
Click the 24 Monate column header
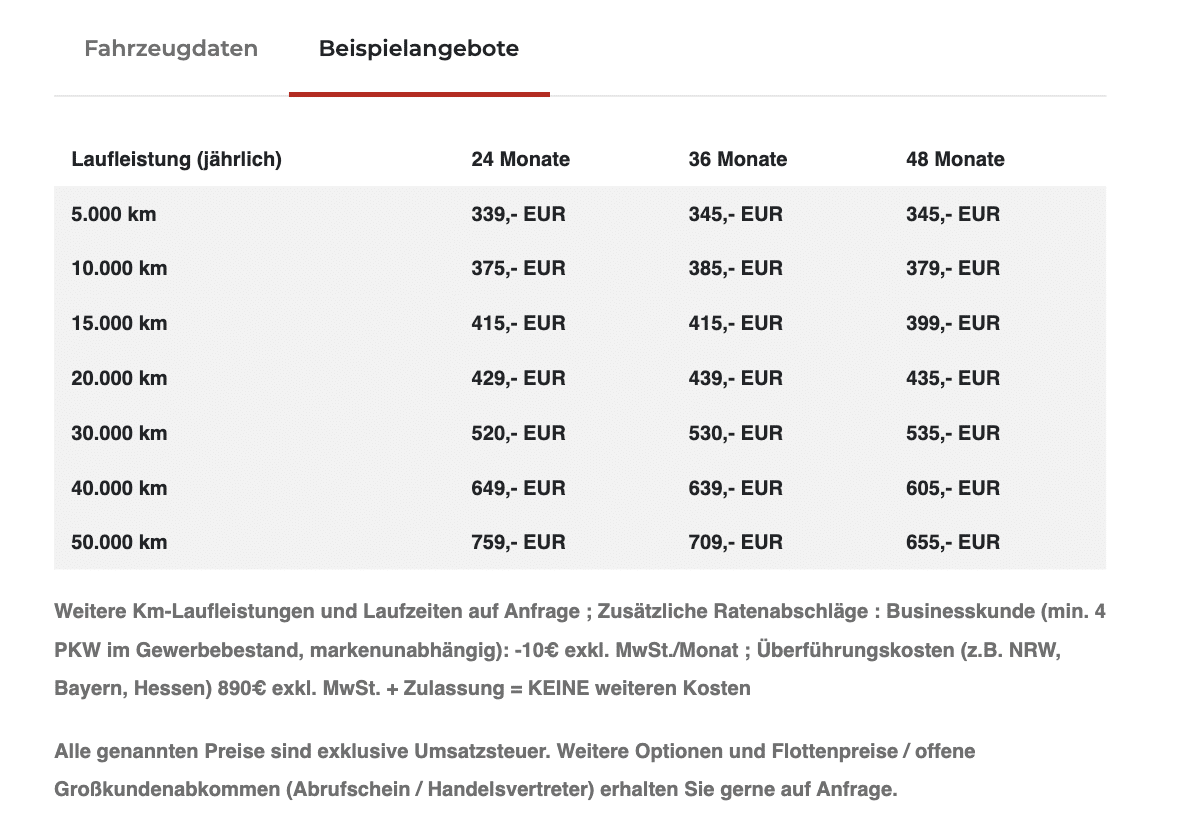[x=520, y=159]
